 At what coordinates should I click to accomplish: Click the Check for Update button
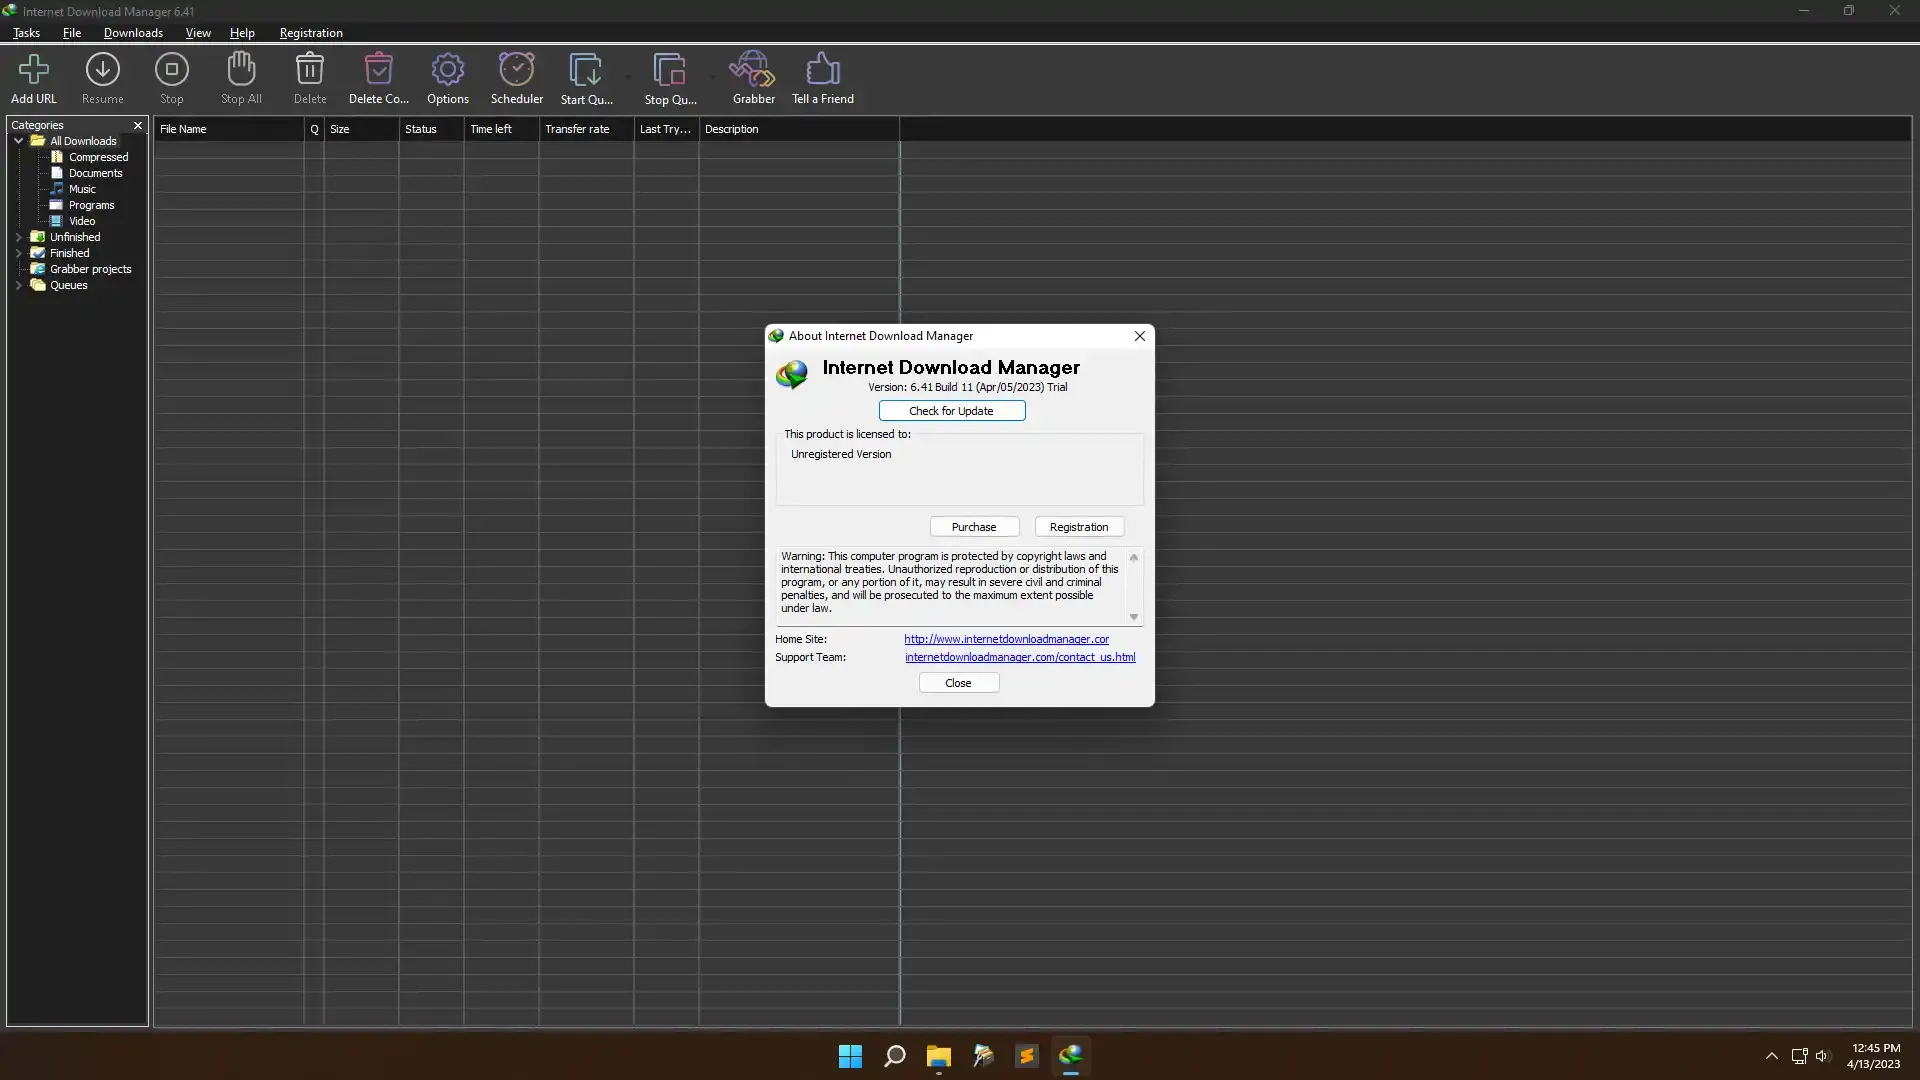(951, 411)
